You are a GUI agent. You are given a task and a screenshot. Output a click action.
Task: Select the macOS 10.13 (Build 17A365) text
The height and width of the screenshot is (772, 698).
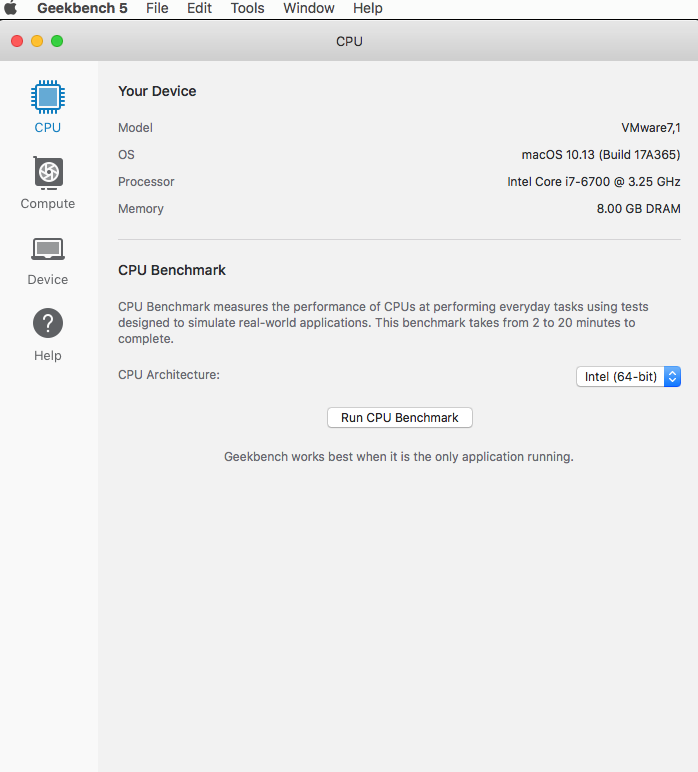pos(601,155)
